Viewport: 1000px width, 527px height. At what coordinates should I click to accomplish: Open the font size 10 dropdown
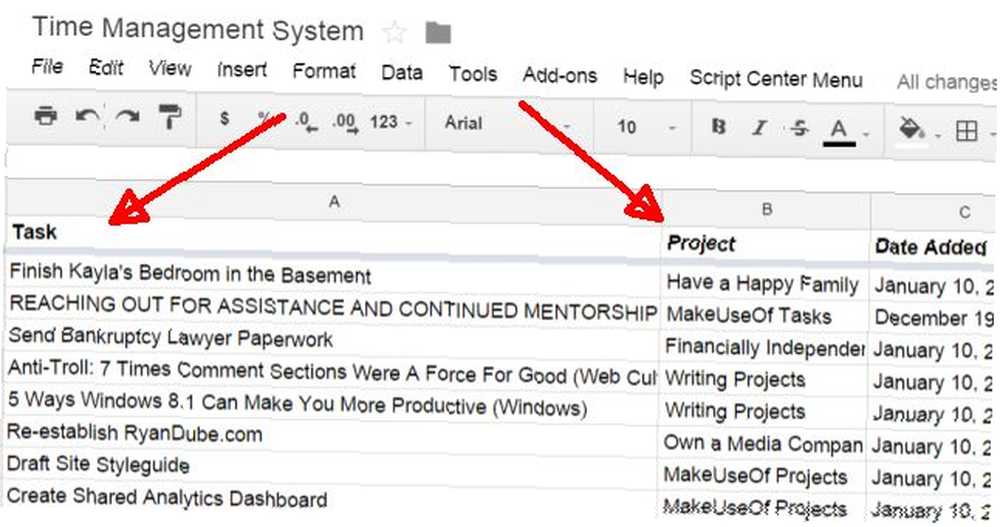click(645, 127)
